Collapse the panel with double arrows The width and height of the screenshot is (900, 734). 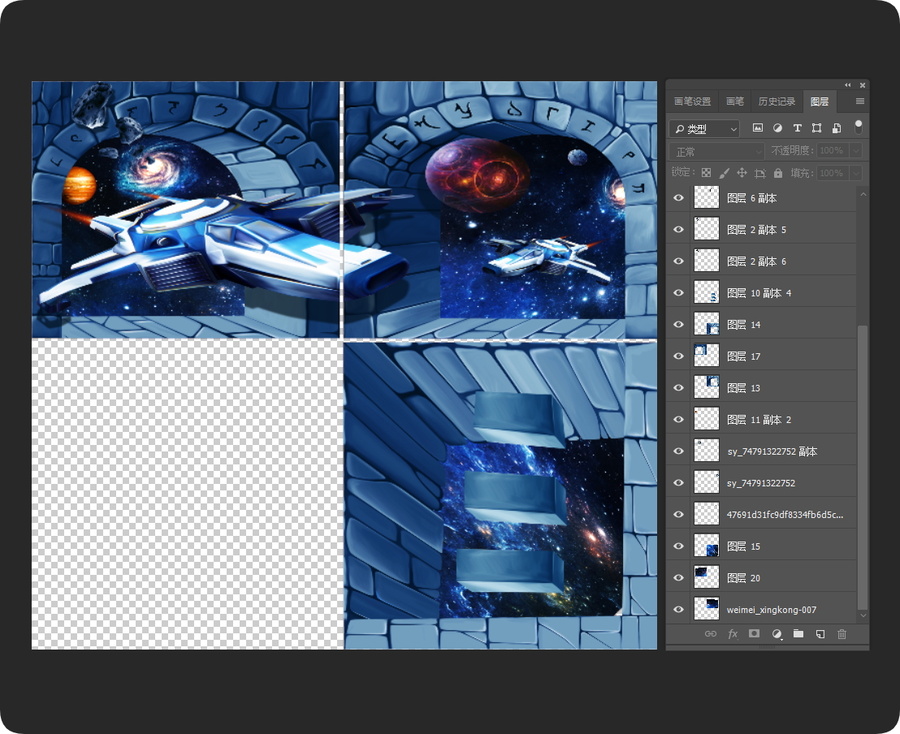click(848, 85)
